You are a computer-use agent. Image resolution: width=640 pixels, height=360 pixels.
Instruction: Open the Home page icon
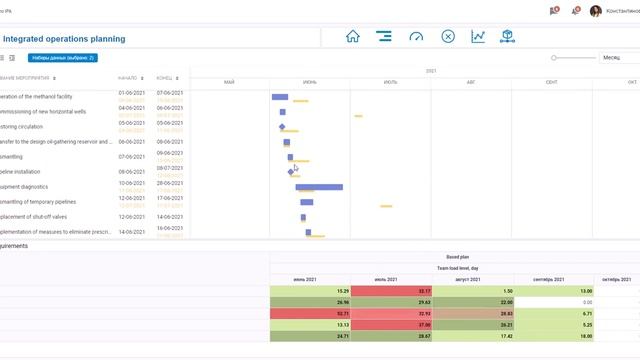tap(353, 36)
